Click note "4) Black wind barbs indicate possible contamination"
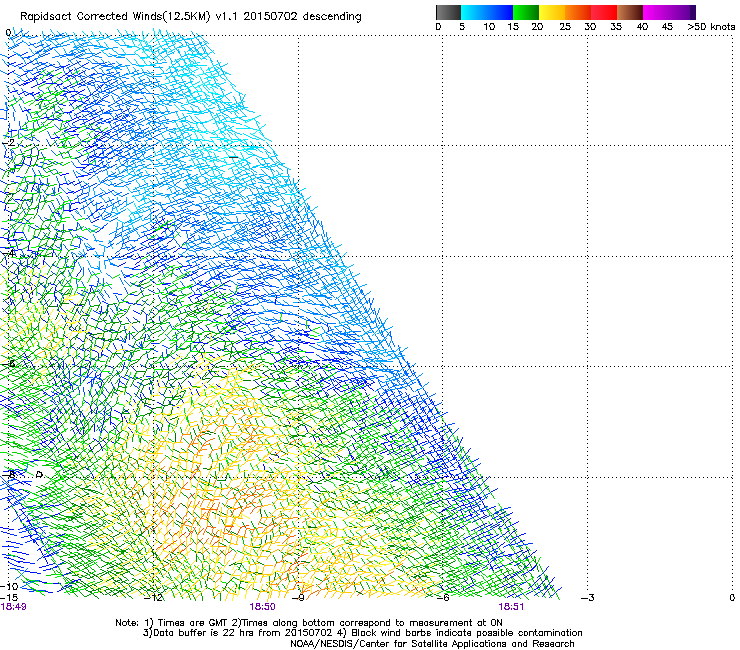 (x=460, y=633)
